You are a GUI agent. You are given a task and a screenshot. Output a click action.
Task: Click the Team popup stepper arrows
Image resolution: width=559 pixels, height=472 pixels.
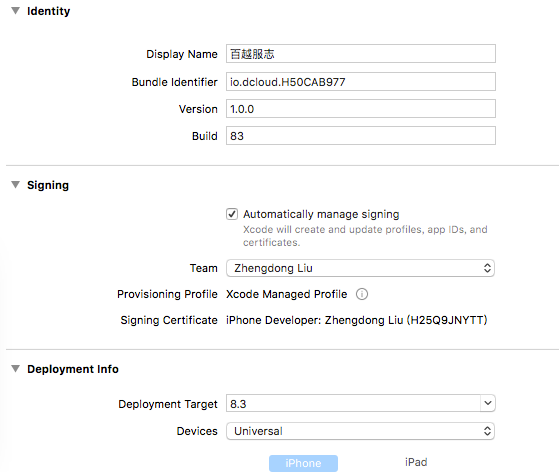pos(487,268)
